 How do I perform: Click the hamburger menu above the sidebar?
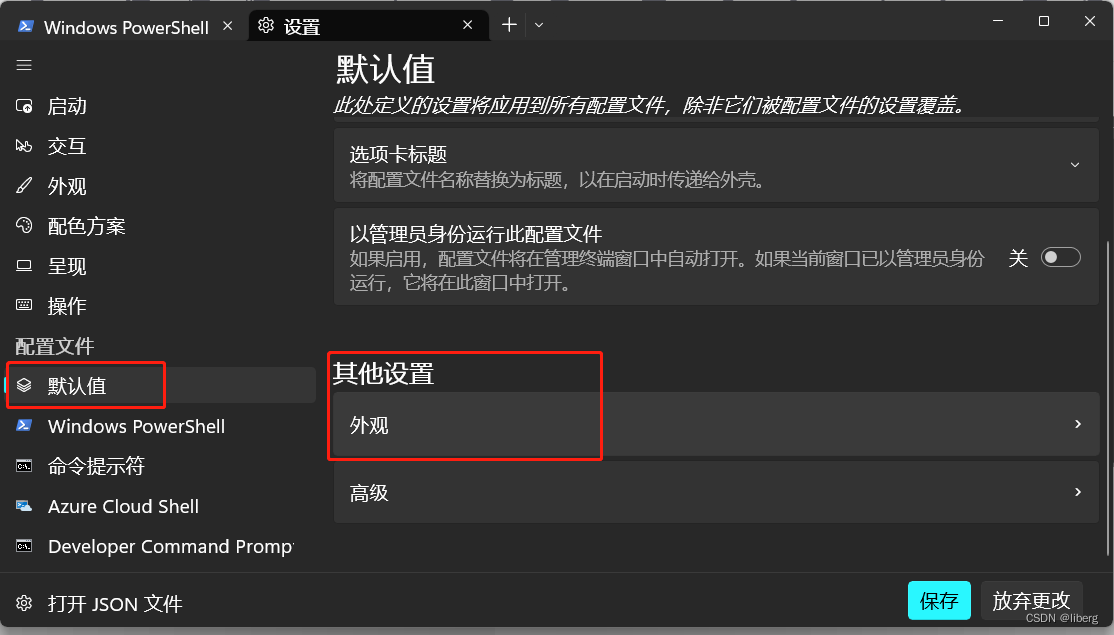pos(24,65)
